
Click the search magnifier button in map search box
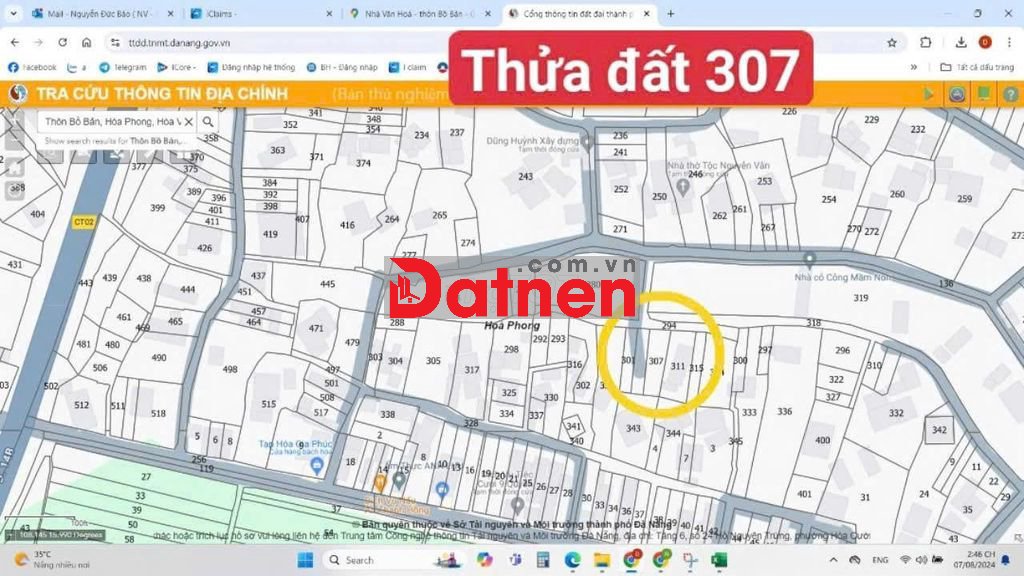(208, 122)
